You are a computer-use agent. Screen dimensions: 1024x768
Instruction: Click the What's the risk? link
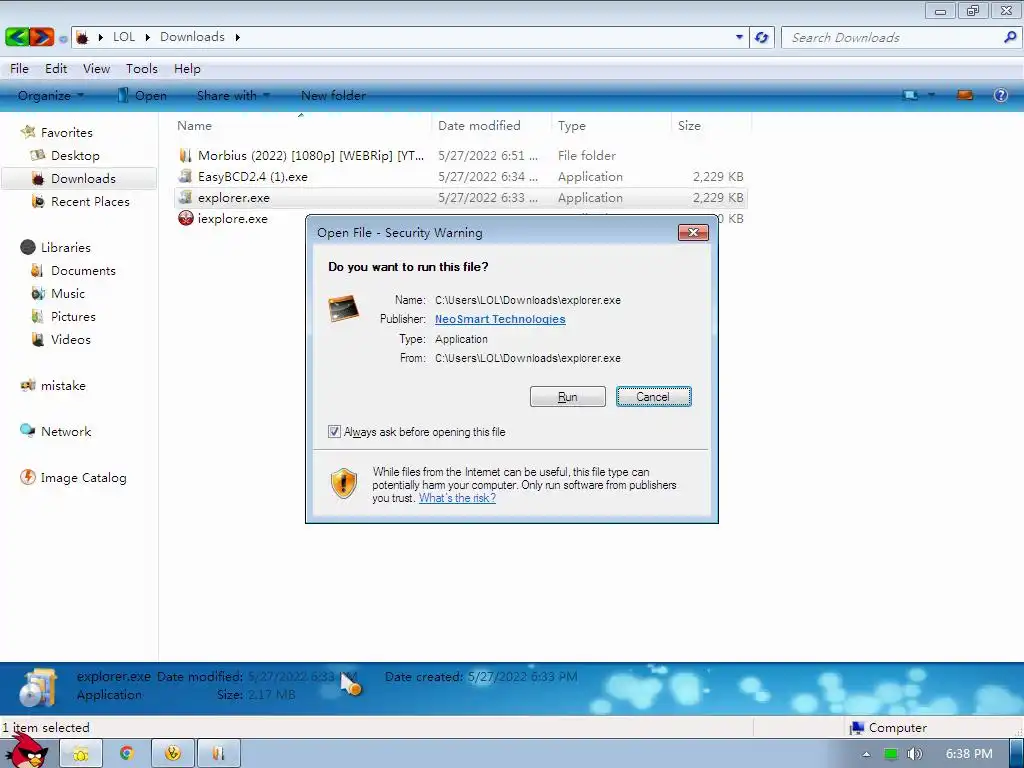[x=457, y=498]
